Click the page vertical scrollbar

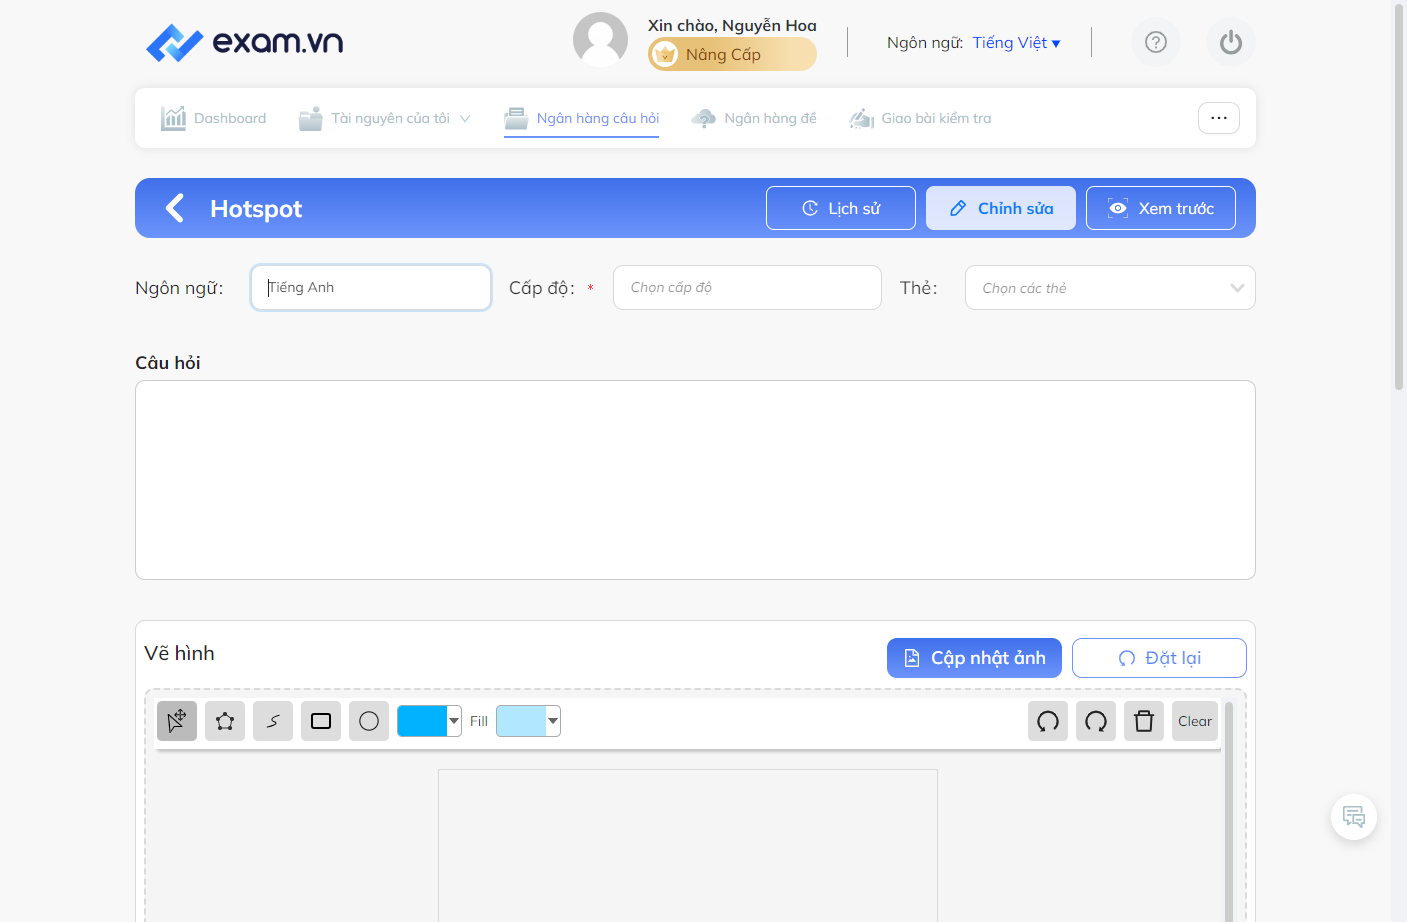click(x=1399, y=195)
